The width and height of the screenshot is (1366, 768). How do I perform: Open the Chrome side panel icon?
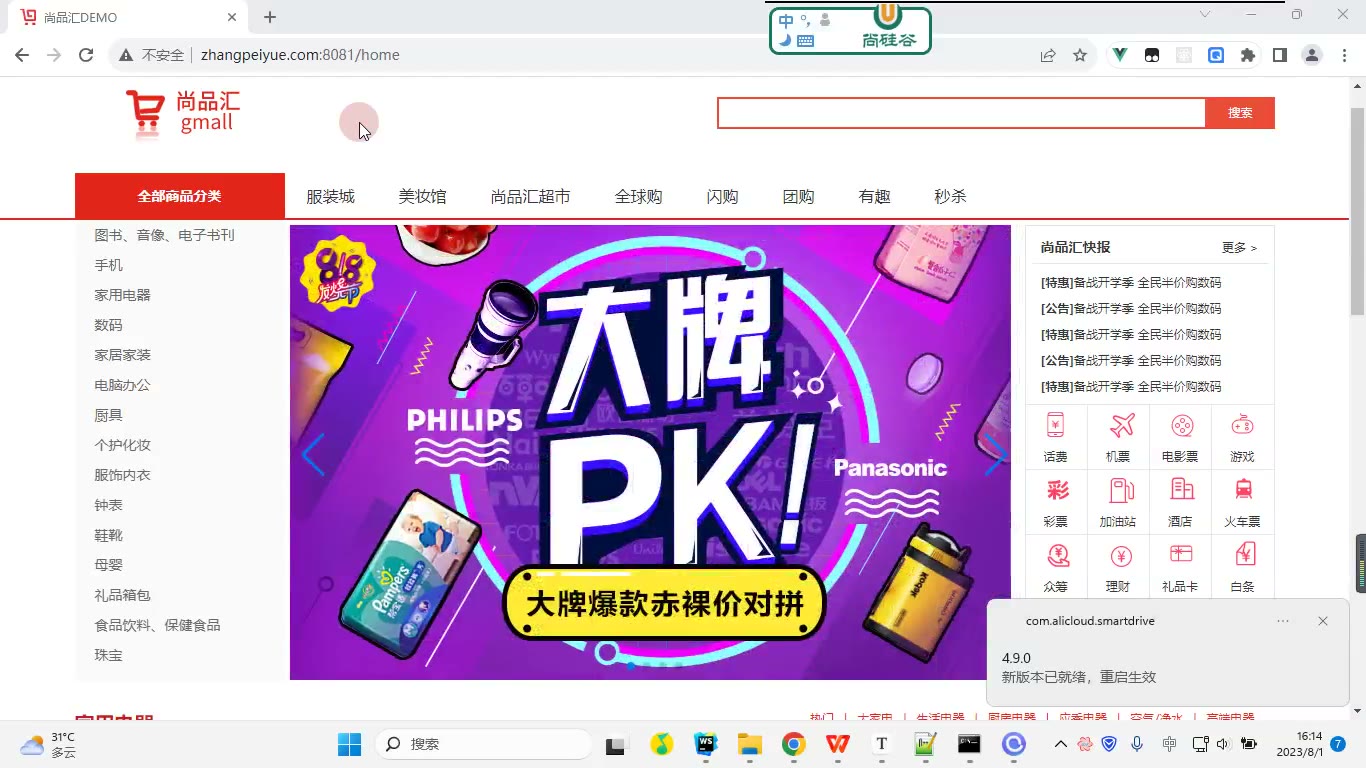click(1279, 55)
